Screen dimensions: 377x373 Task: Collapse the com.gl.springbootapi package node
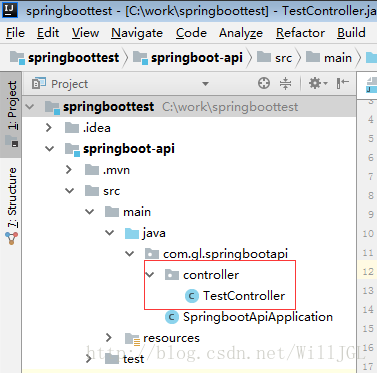(130, 254)
